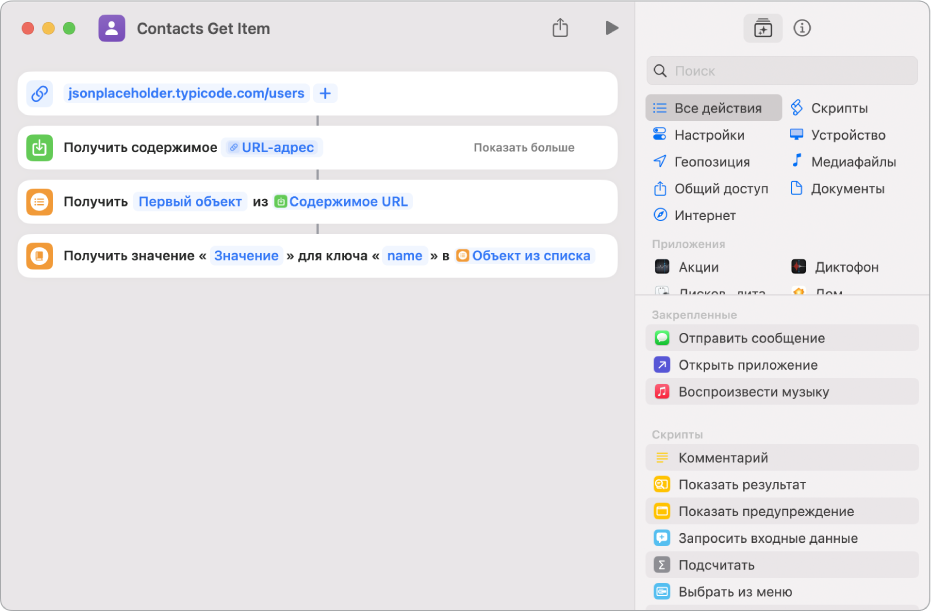This screenshot has height=612, width=931.
Task: Open the Contacts Get Item shortcut icon
Action: click(112, 28)
